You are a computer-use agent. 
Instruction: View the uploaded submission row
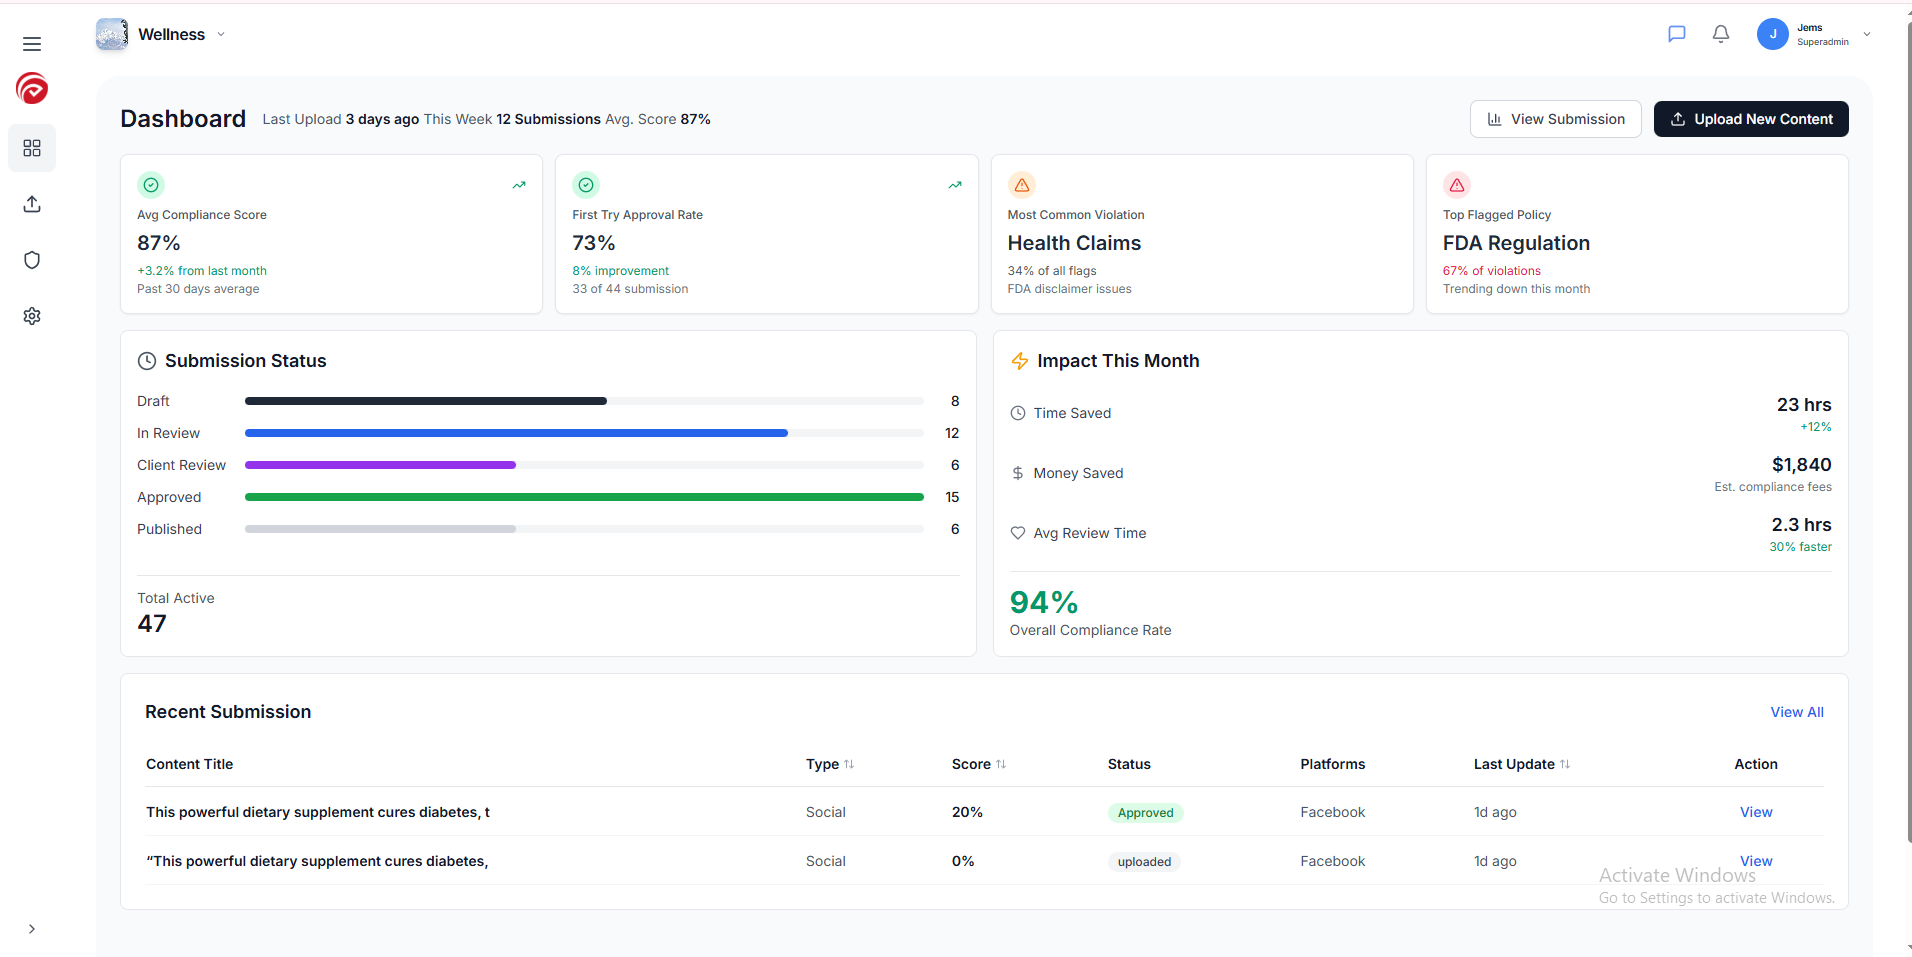(x=1756, y=861)
